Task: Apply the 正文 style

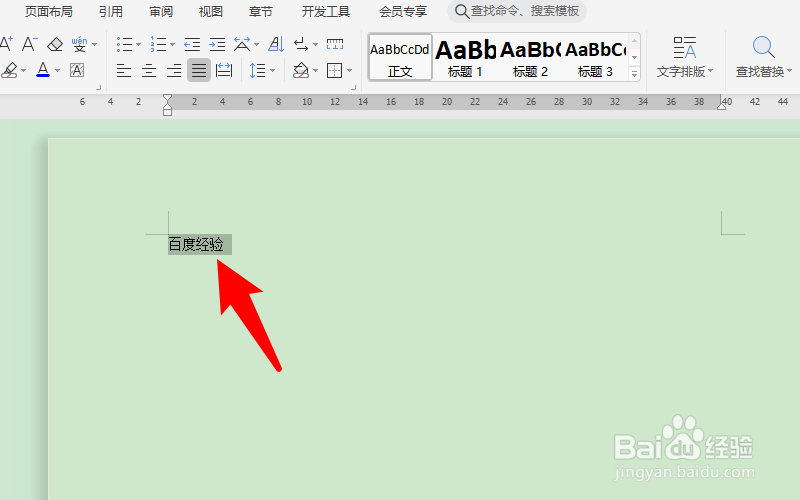Action: click(399, 58)
